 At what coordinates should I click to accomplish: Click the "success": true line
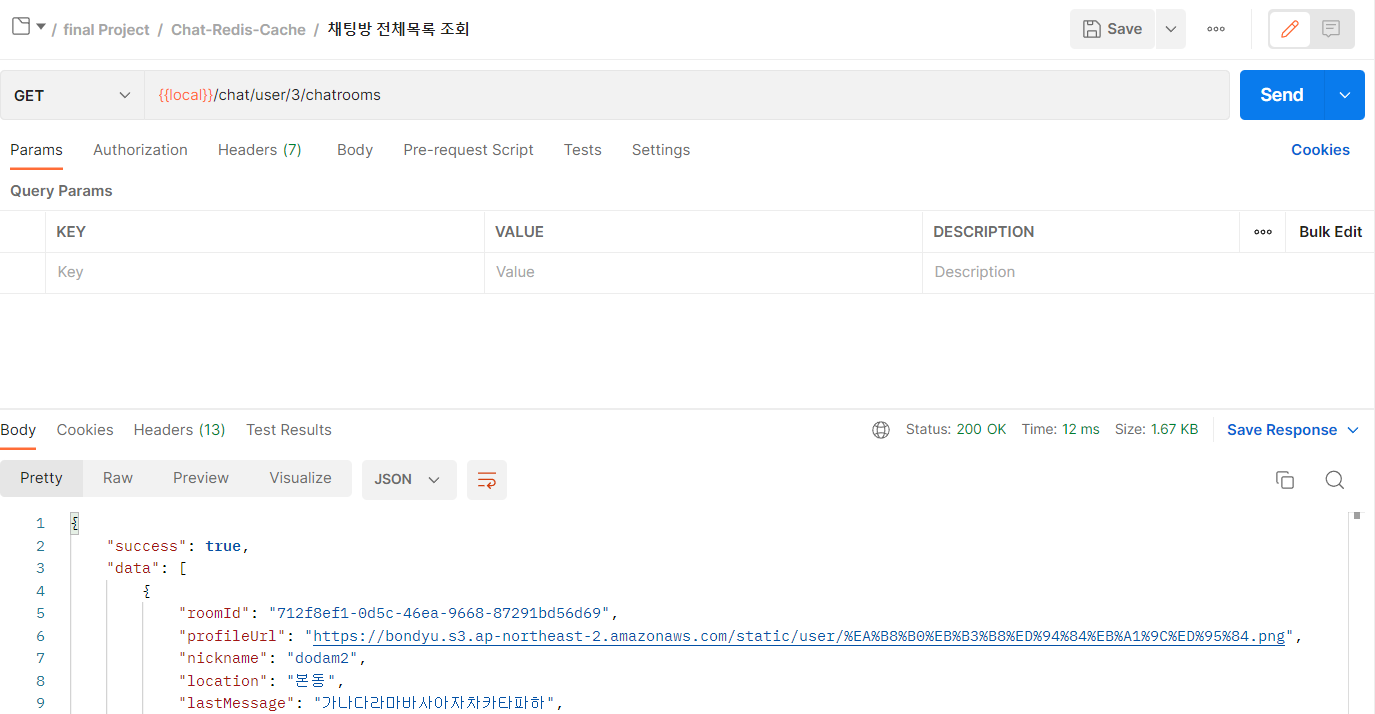176,546
